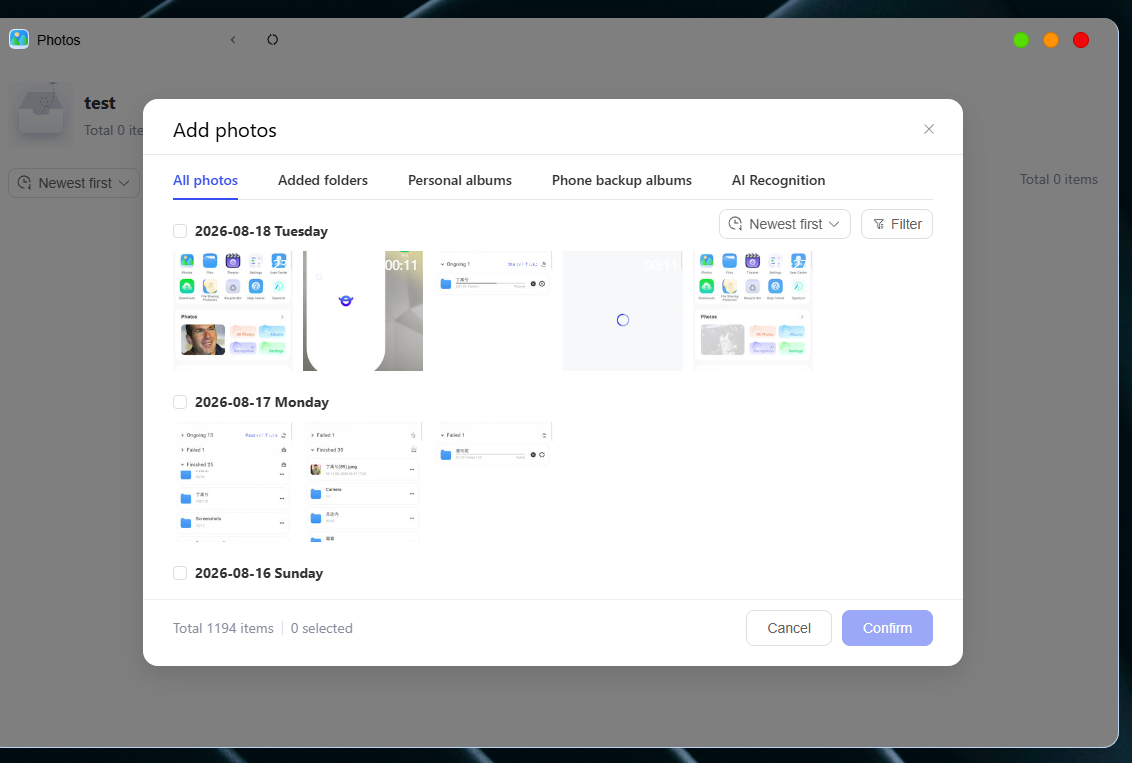Select the Monday thumbnail showing only Failed 1
1132x763 pixels.
coord(492,482)
